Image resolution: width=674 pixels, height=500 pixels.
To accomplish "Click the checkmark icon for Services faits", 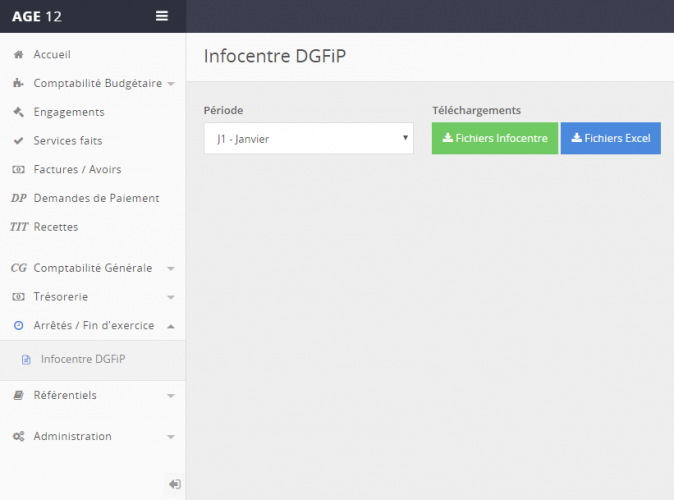I will pyautogui.click(x=18, y=141).
